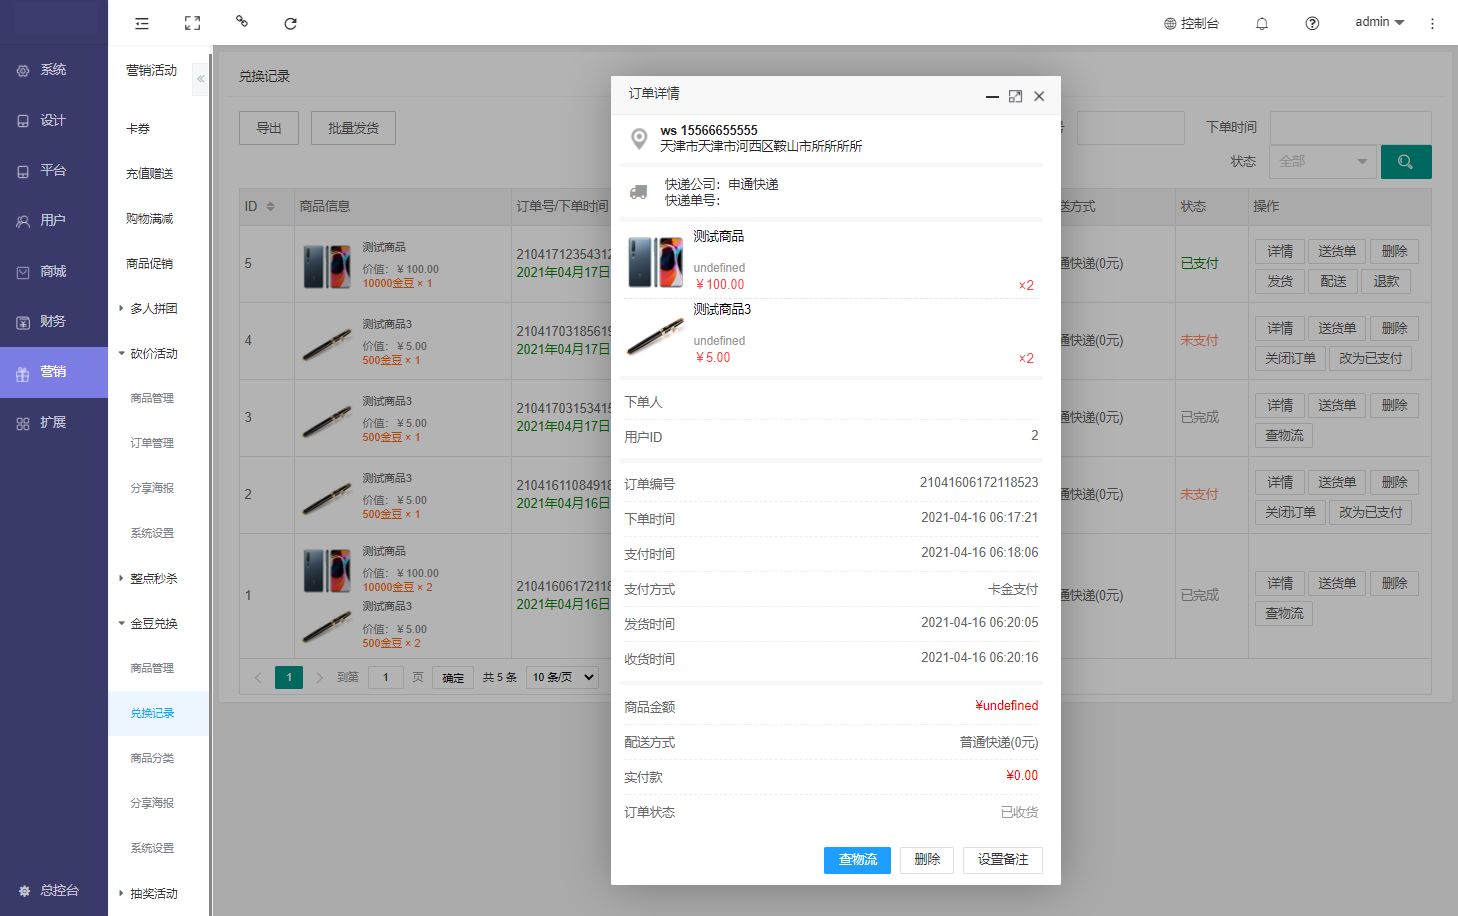Viewport: 1458px width, 916px height.
Task: Click the green search icon button
Action: pyautogui.click(x=1405, y=162)
